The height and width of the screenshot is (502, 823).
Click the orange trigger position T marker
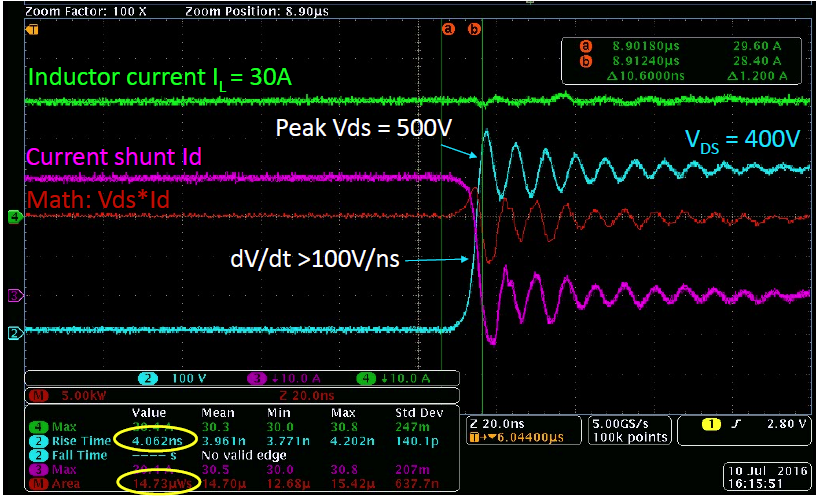32,29
